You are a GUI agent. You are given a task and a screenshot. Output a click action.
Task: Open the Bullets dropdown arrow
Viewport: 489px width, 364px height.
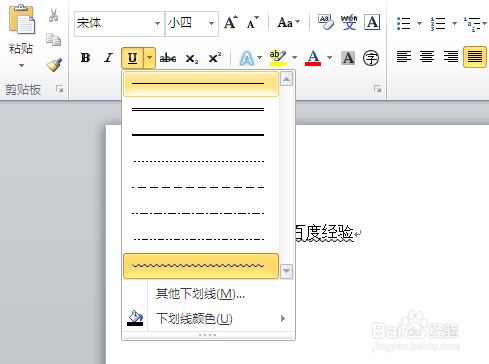pyautogui.click(x=420, y=23)
